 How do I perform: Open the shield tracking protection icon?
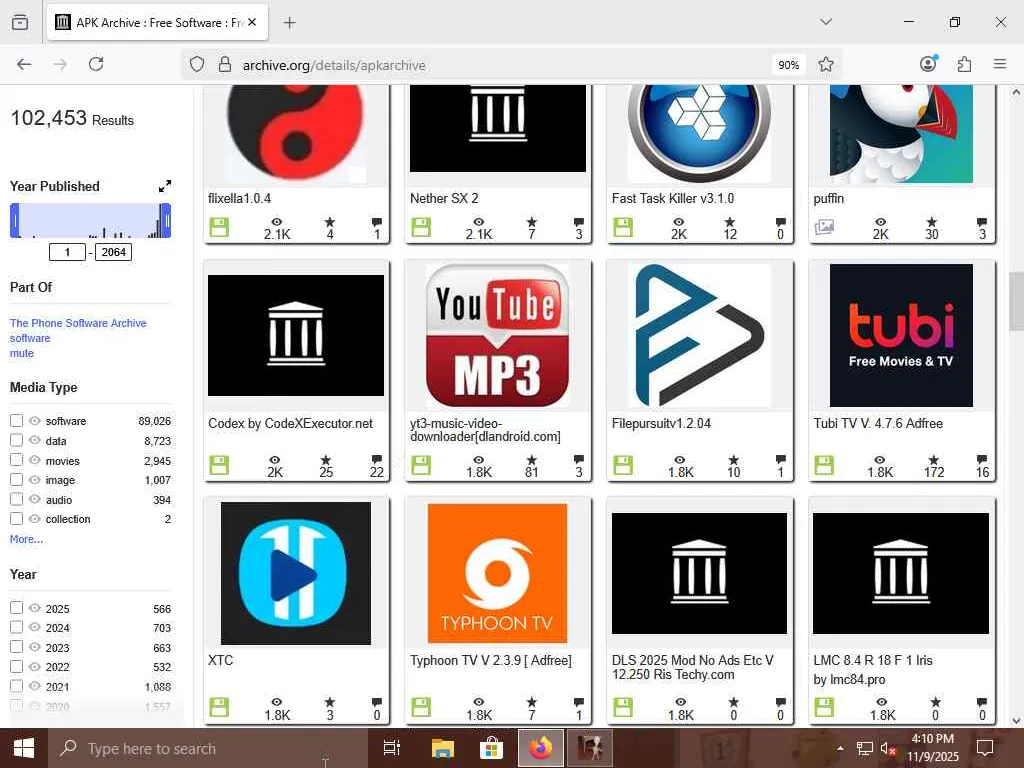(x=197, y=64)
